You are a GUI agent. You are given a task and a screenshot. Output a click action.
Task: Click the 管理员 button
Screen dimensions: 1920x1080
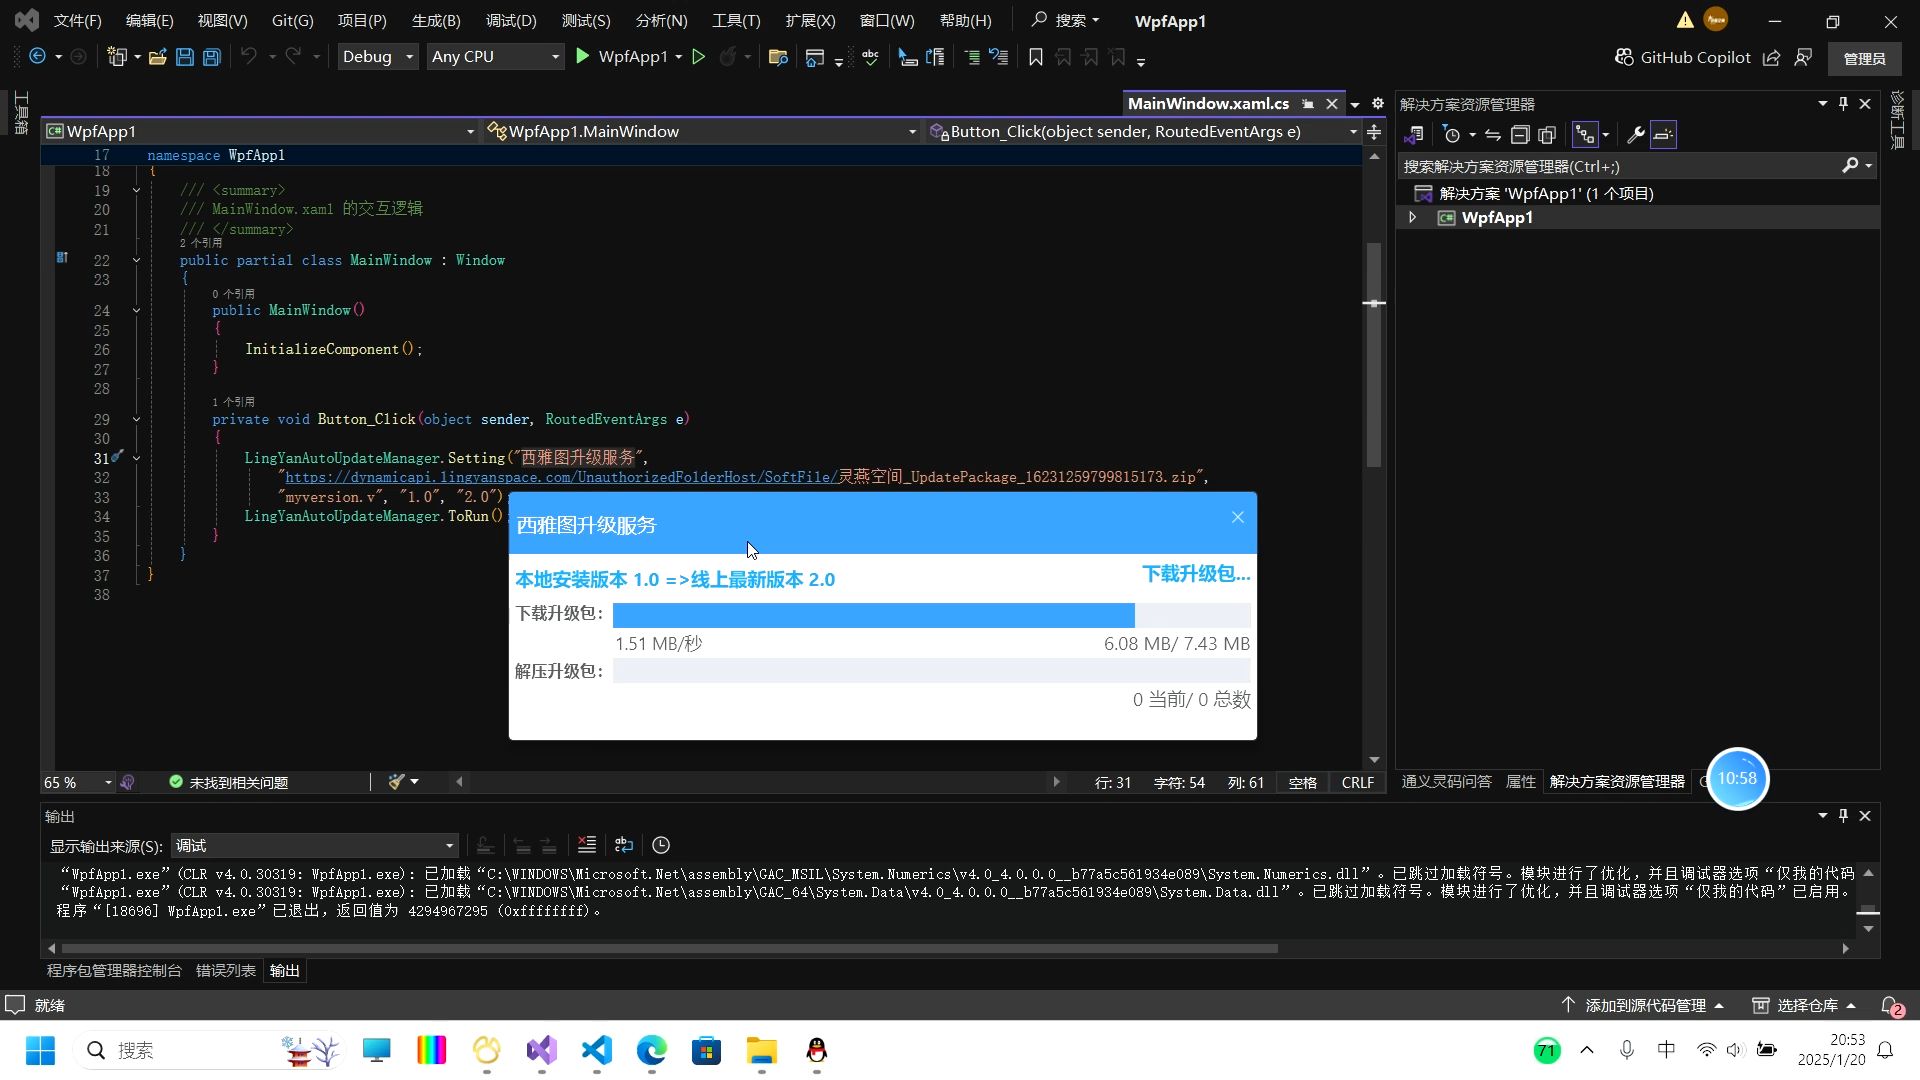pyautogui.click(x=1864, y=58)
